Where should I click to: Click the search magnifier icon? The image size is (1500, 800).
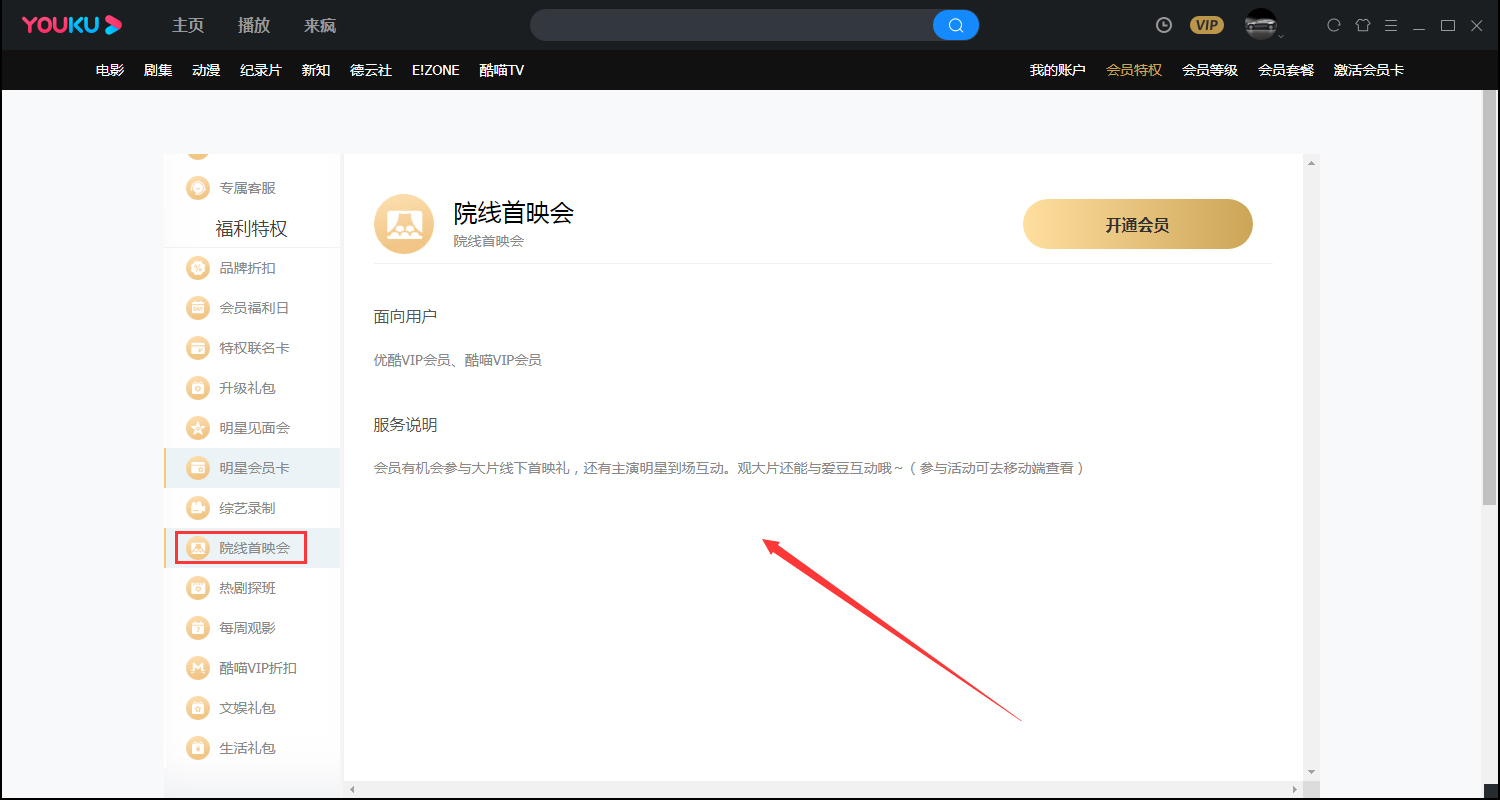point(955,24)
